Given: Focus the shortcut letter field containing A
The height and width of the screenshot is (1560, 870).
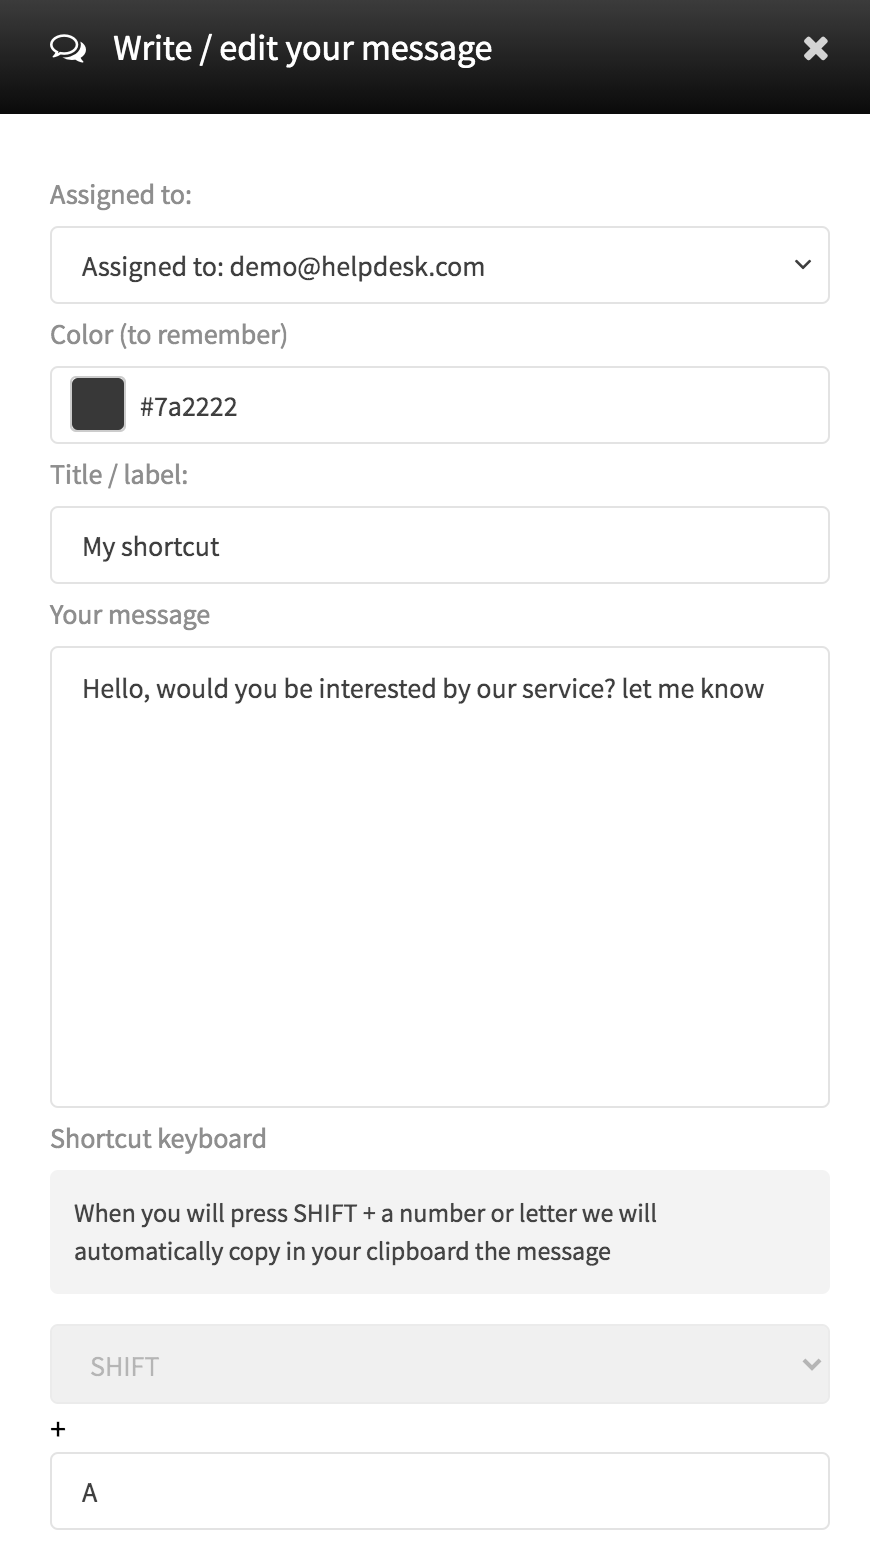Looking at the screenshot, I should tap(440, 1491).
